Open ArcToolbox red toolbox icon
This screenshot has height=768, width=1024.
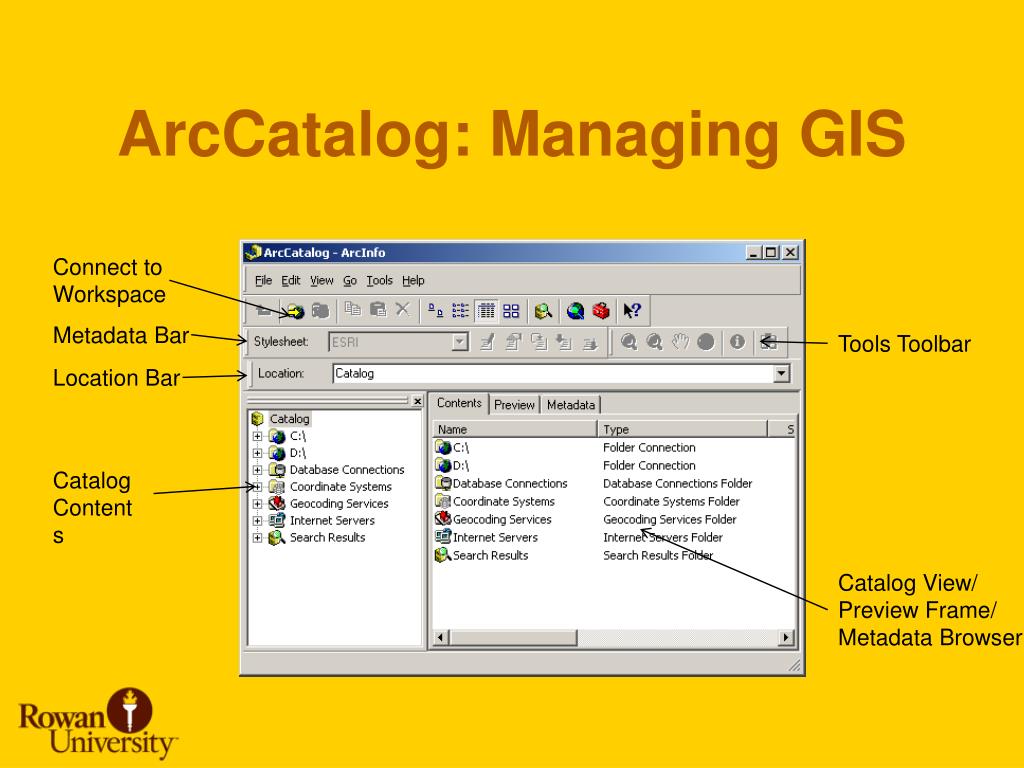601,311
